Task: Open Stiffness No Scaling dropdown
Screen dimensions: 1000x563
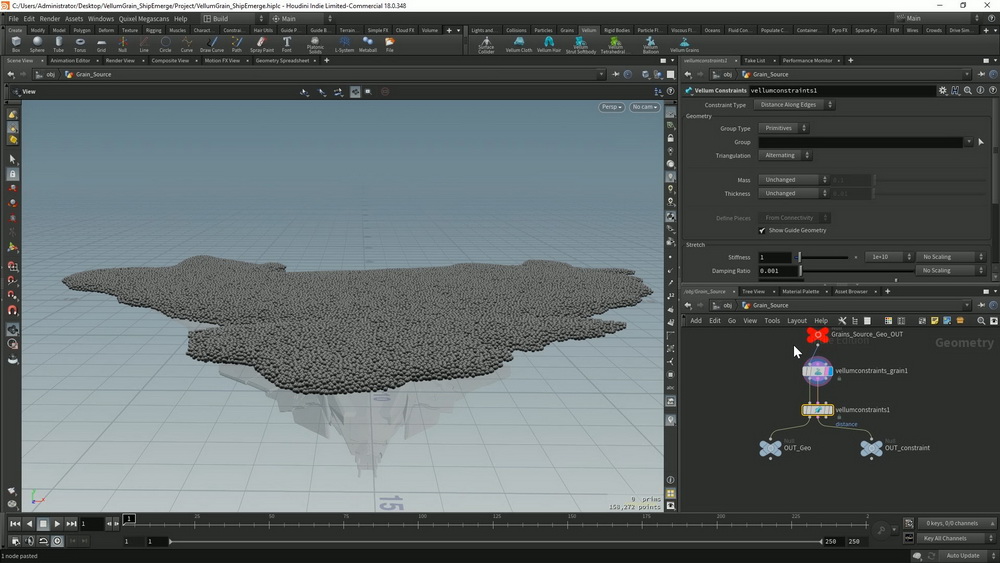Action: coord(950,257)
